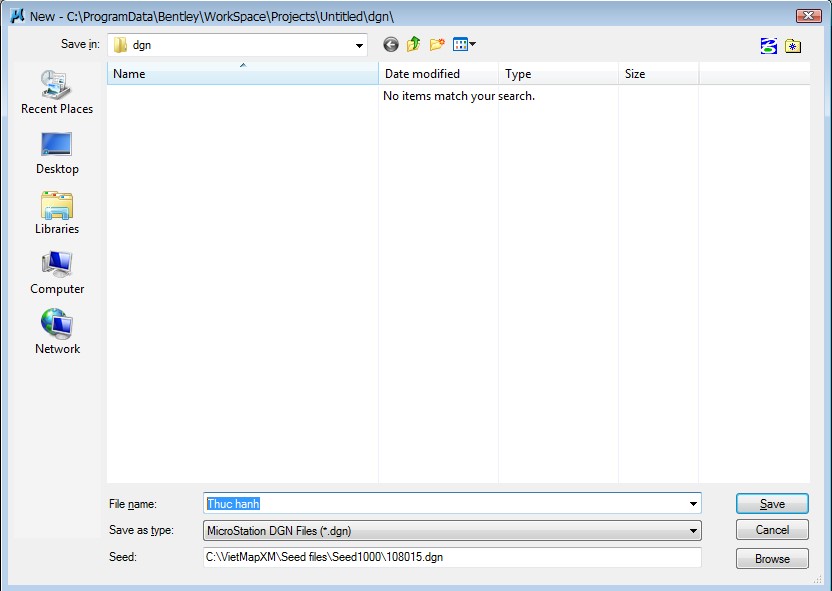Go to Desktop location
The height and width of the screenshot is (591, 832).
57,152
